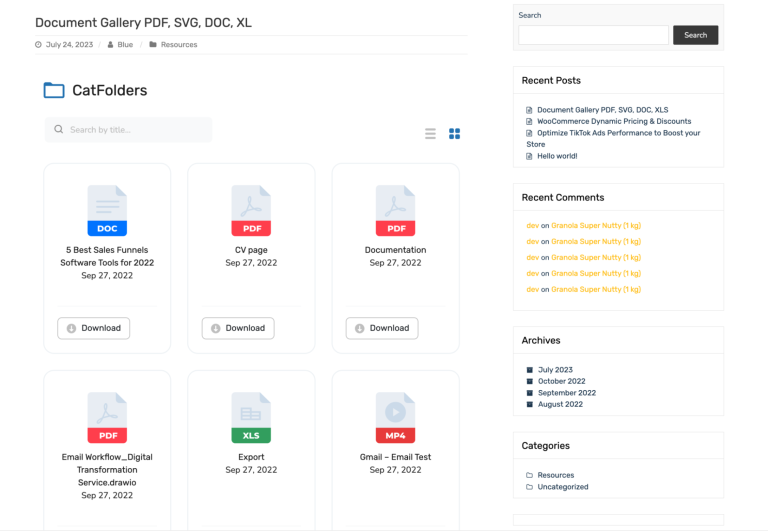Click the PDF icon for Documentation
768x531 pixels.
395,210
